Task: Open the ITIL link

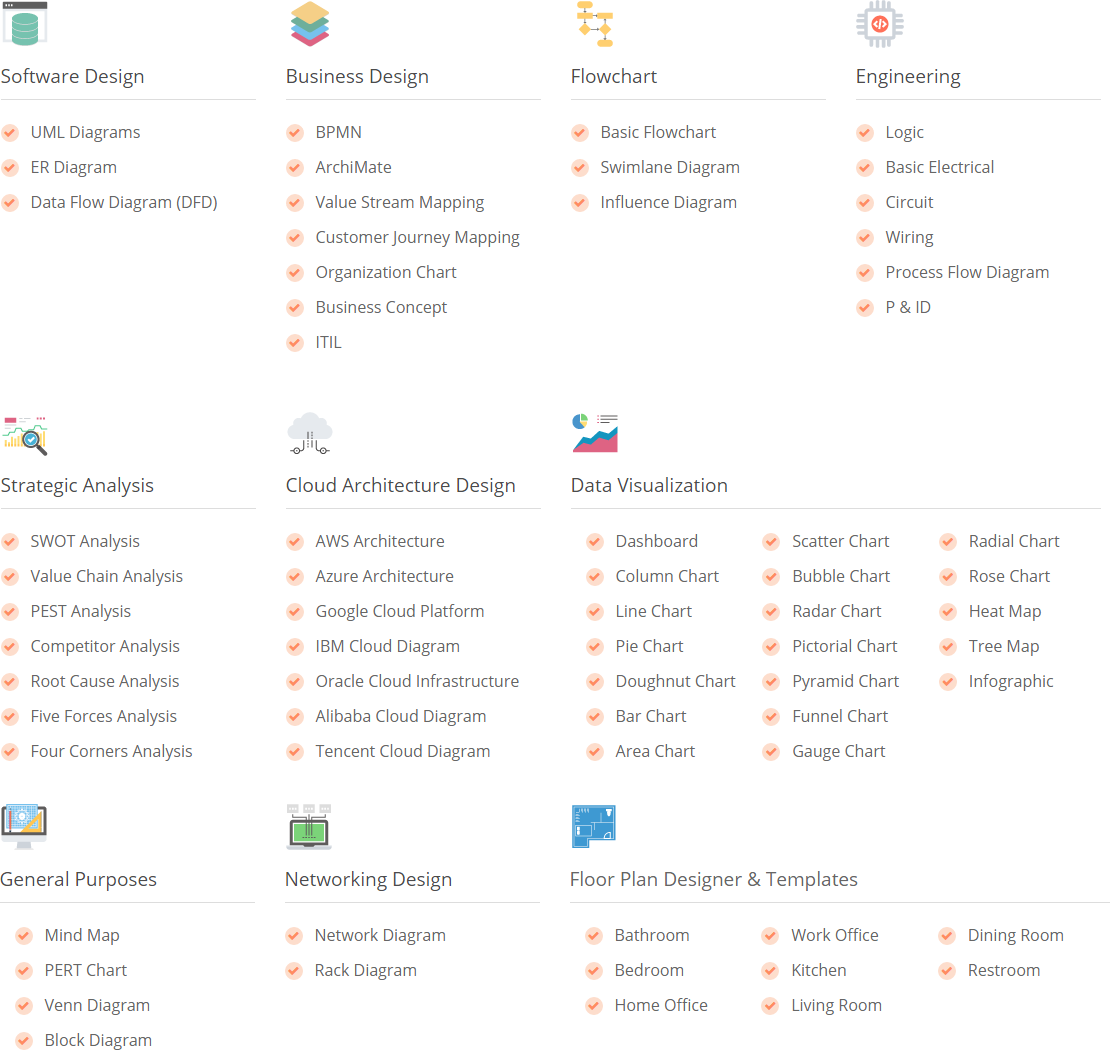Action: (328, 343)
